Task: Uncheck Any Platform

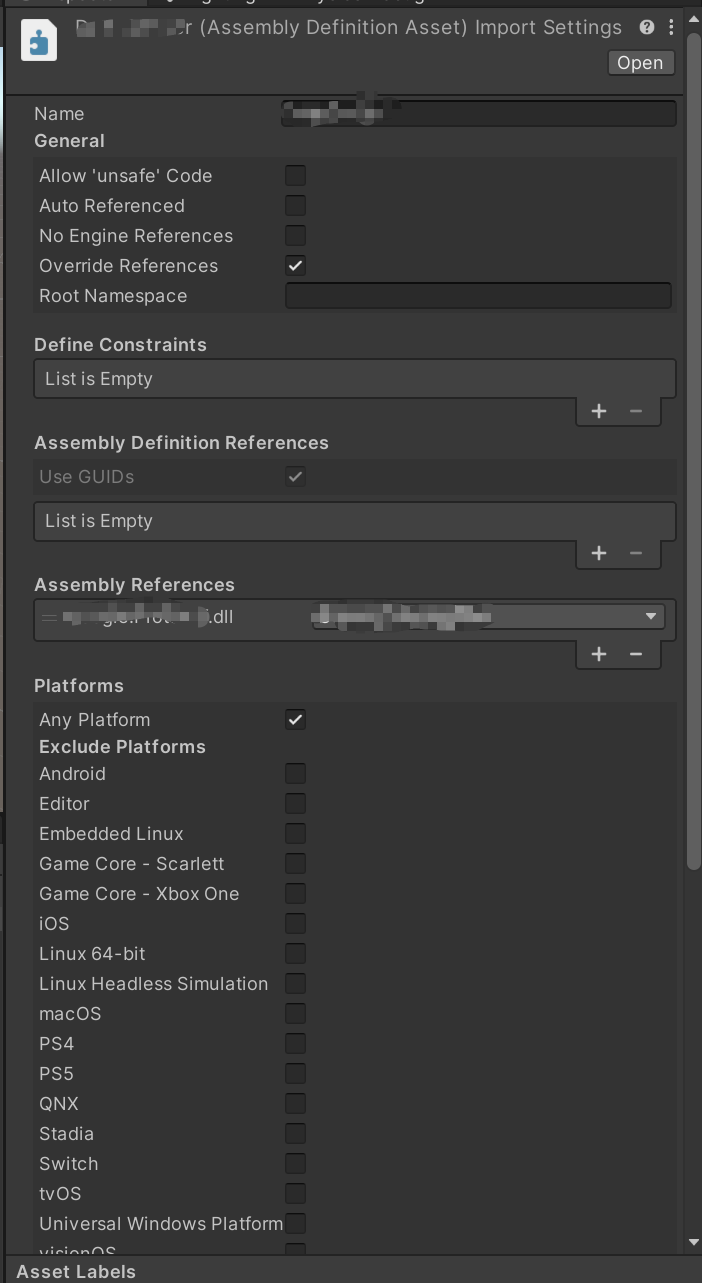Action: point(295,719)
